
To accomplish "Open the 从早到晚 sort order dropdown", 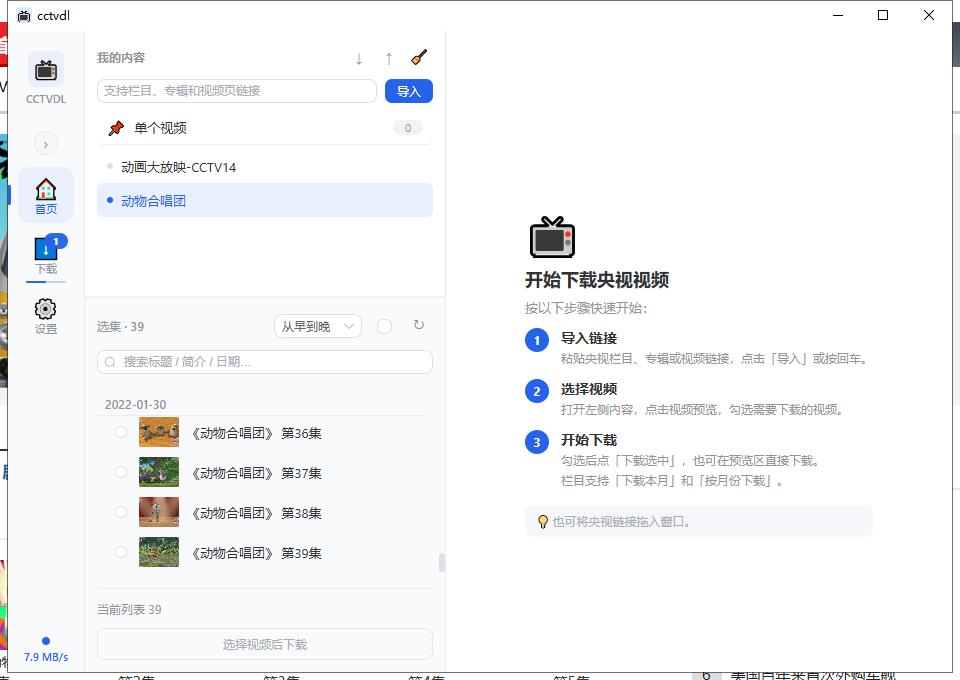I will pos(318,326).
